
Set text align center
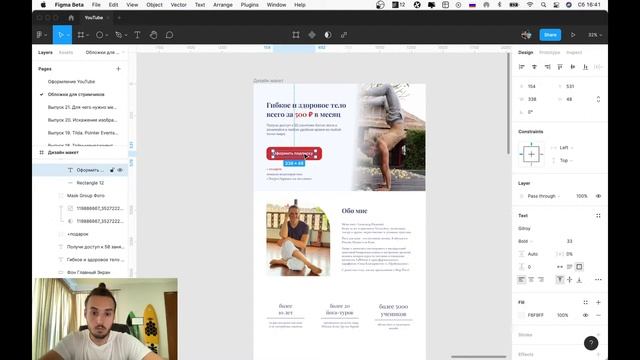tap(531, 280)
